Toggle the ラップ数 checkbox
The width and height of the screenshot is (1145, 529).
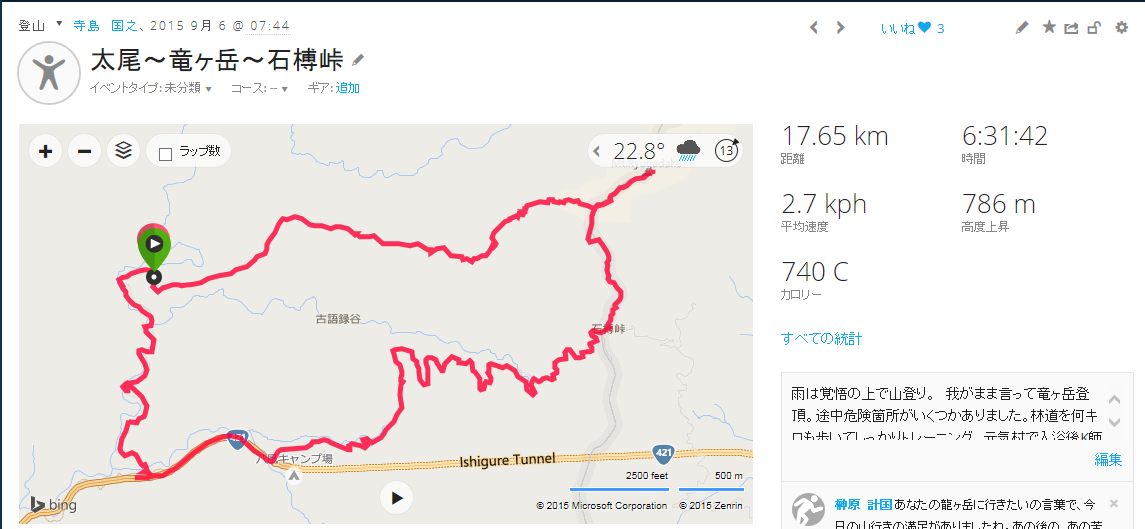click(166, 153)
